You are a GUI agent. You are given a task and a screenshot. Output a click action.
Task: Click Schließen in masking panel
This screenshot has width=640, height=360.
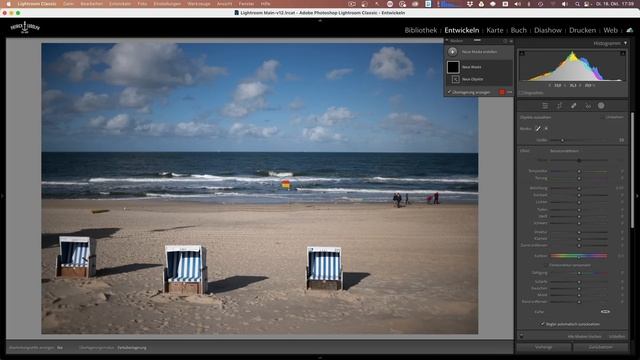617,337
